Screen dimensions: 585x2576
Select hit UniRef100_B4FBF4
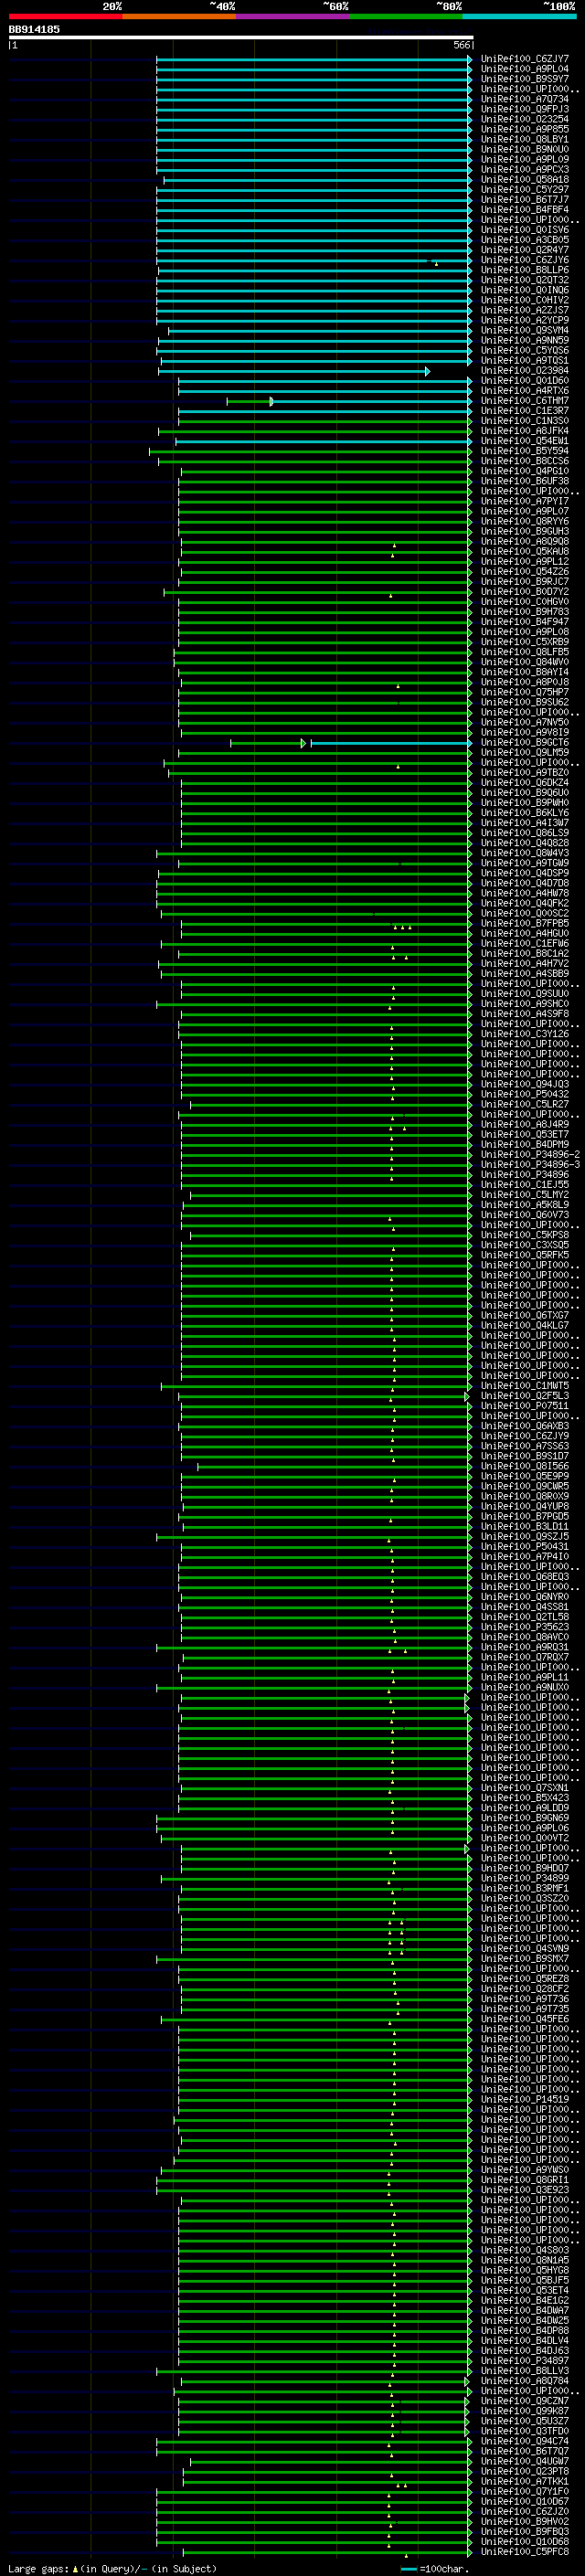(x=524, y=209)
